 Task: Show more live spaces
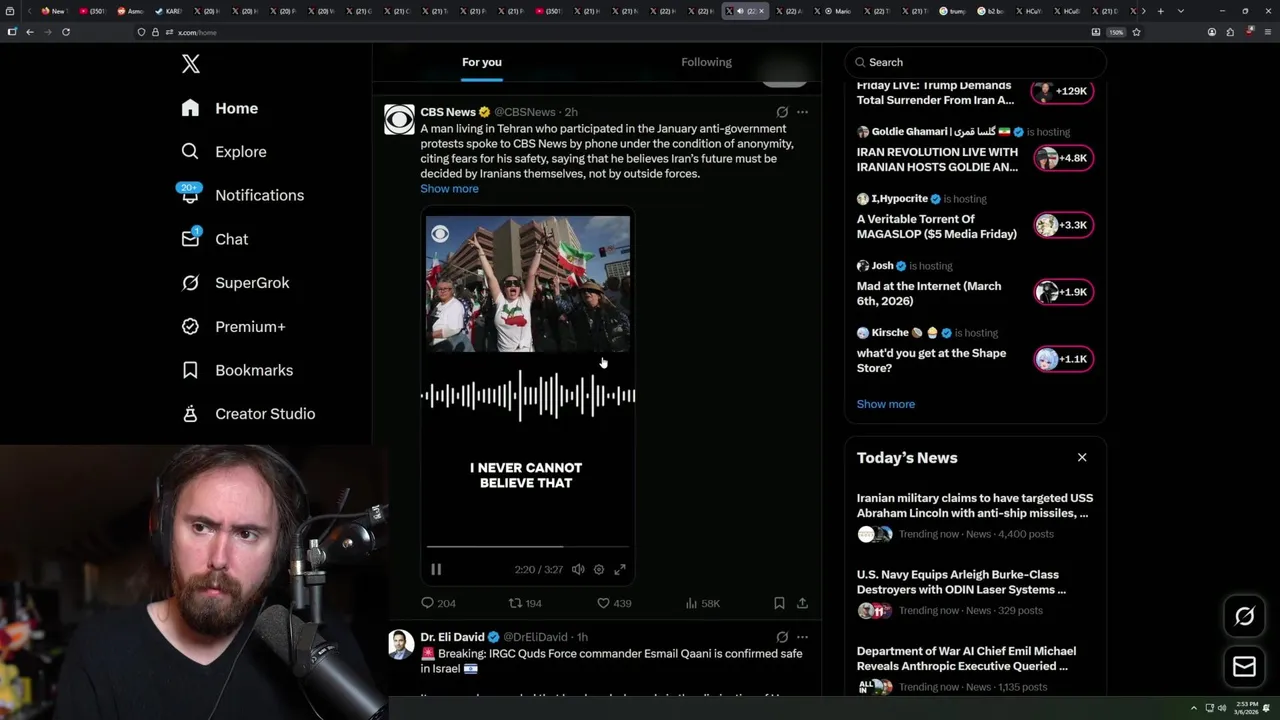(885, 404)
